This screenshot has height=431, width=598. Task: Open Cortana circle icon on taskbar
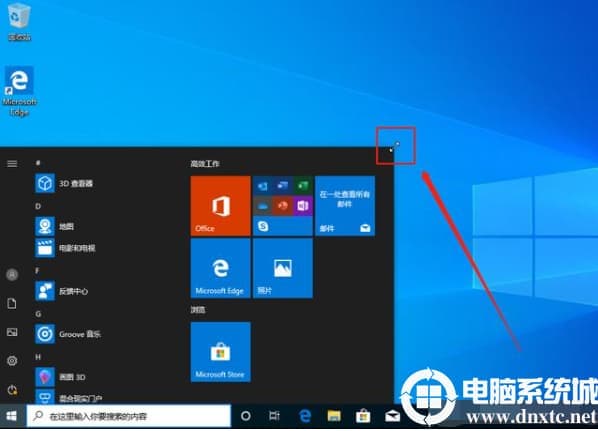[x=246, y=416]
